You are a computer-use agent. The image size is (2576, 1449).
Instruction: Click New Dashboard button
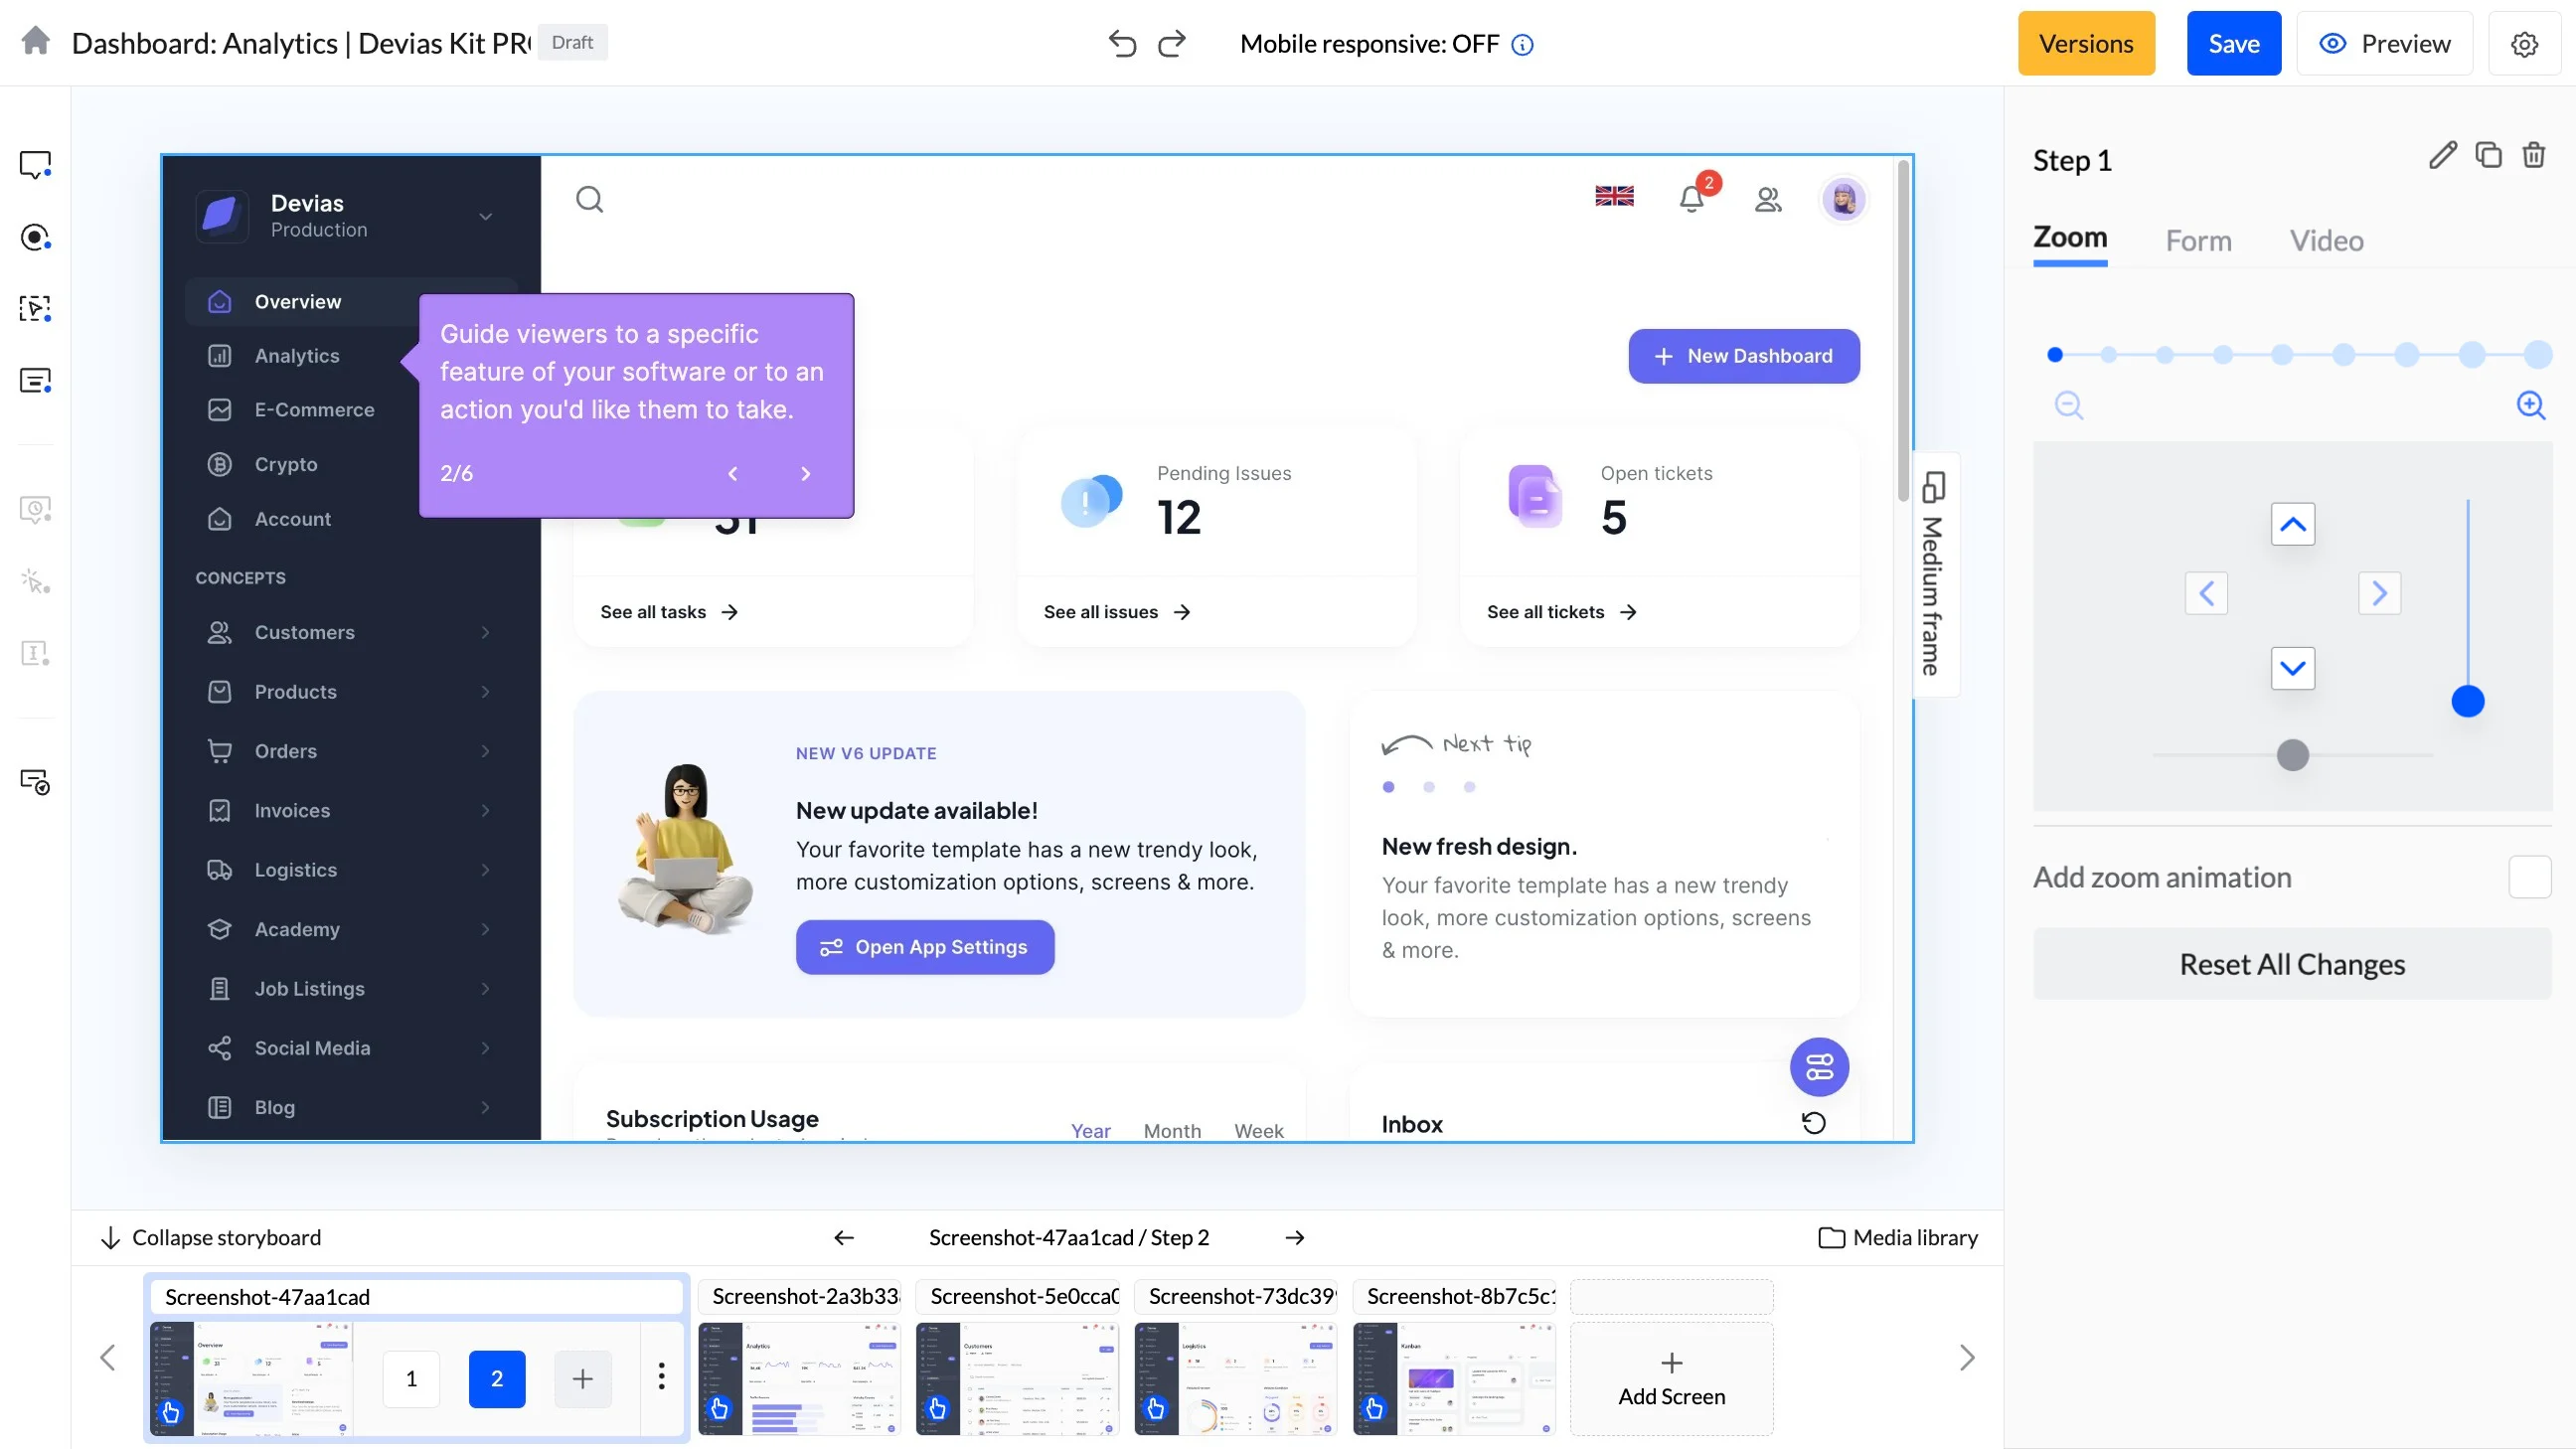(1743, 356)
